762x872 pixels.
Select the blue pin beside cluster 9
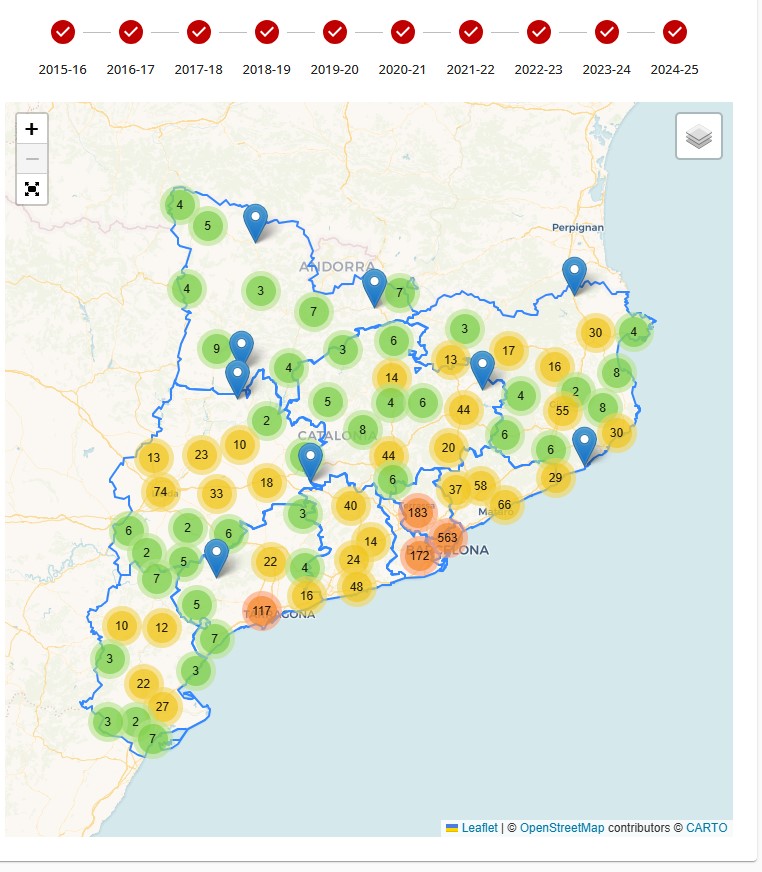click(x=241, y=346)
